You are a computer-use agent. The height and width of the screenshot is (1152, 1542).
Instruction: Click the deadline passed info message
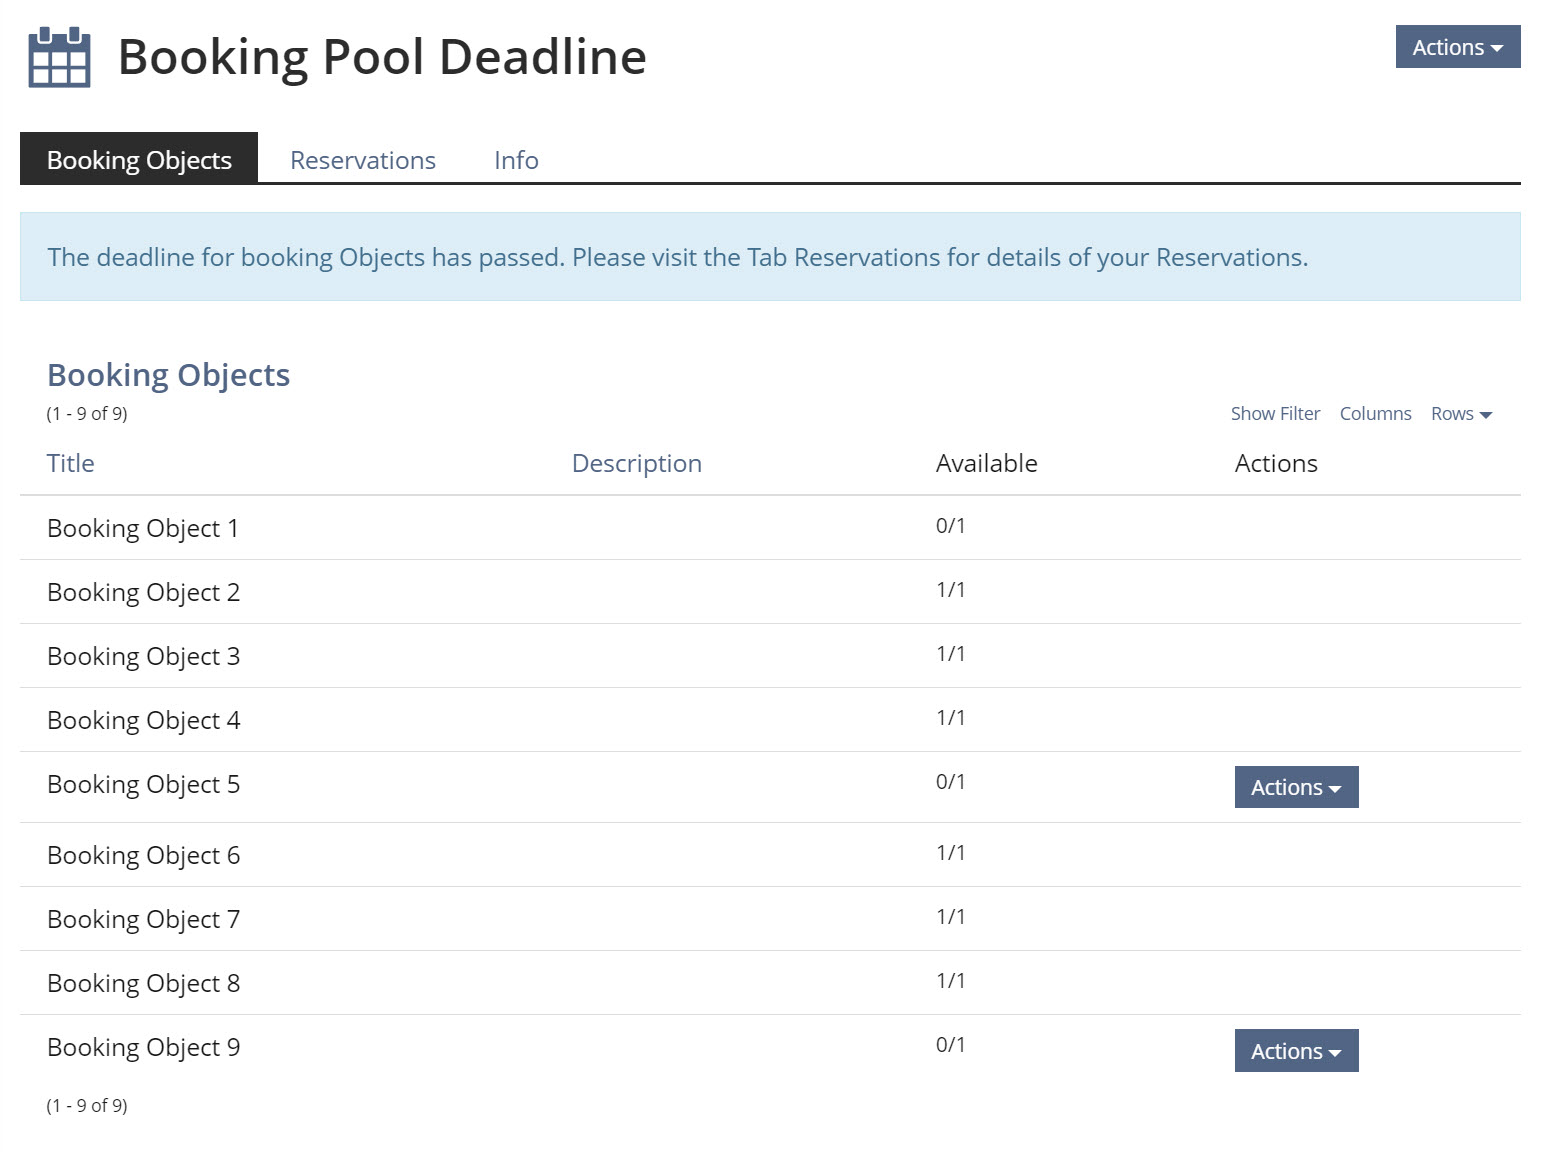pos(677,258)
